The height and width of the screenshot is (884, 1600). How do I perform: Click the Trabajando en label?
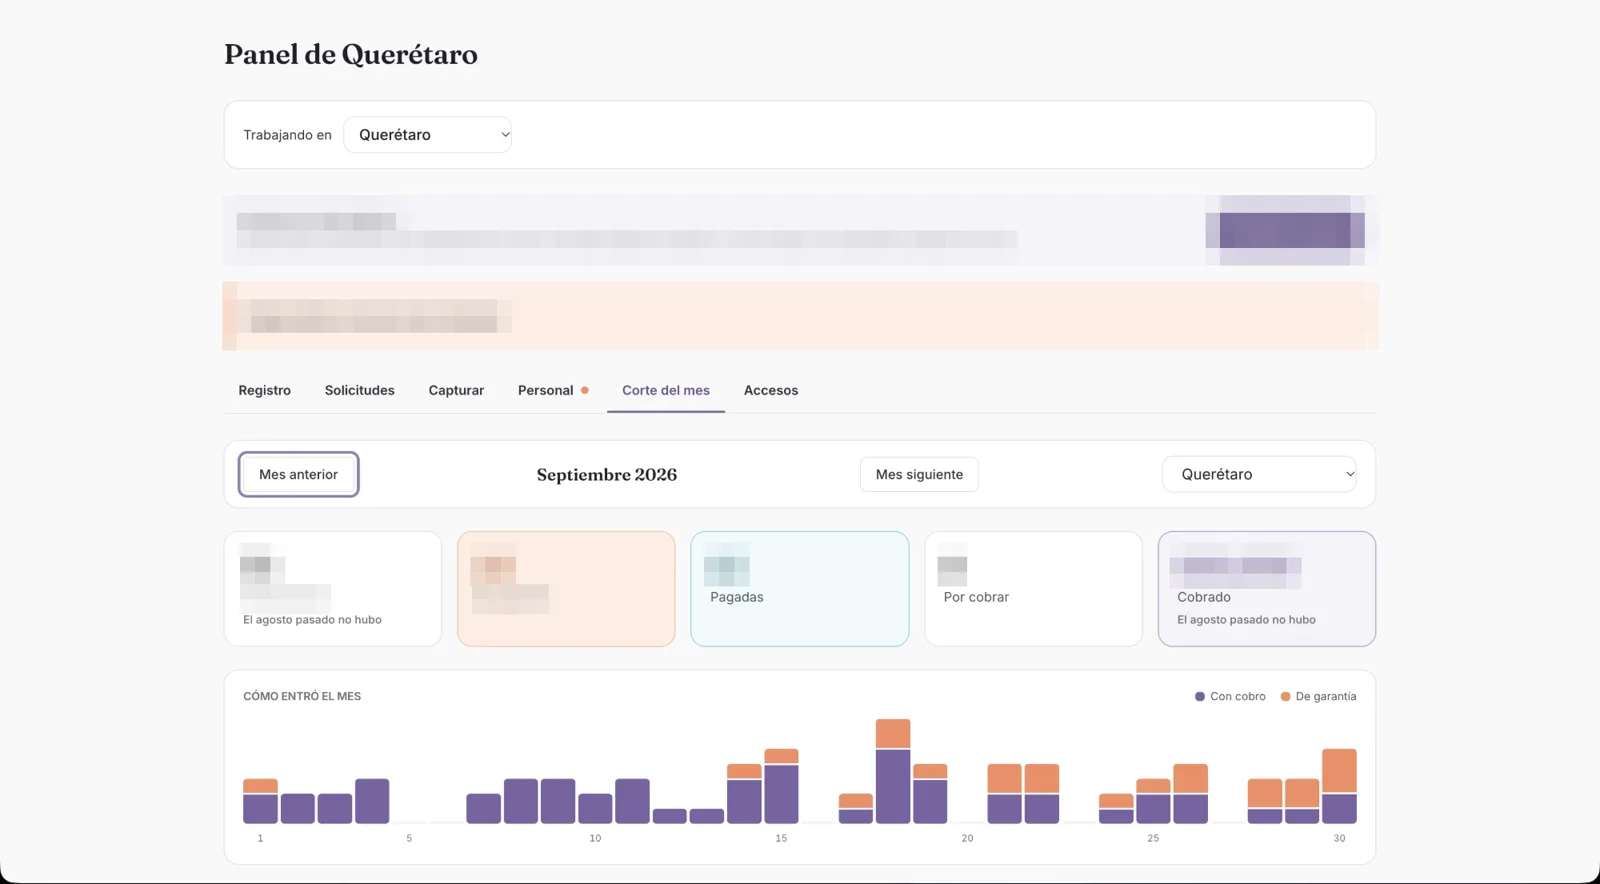pos(287,135)
